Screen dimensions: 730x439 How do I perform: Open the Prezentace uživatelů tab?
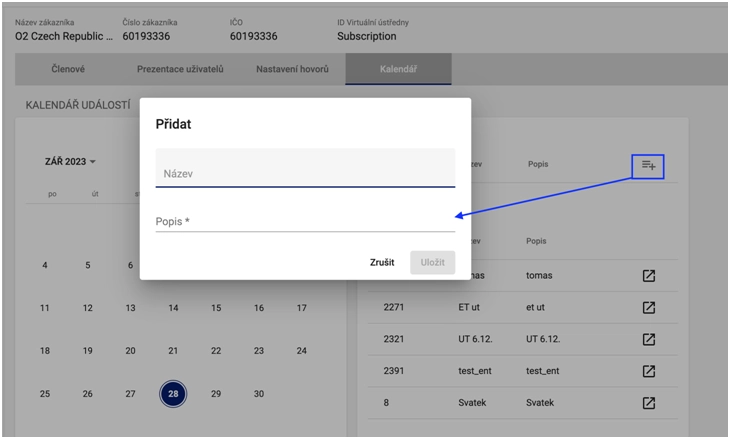[x=180, y=69]
